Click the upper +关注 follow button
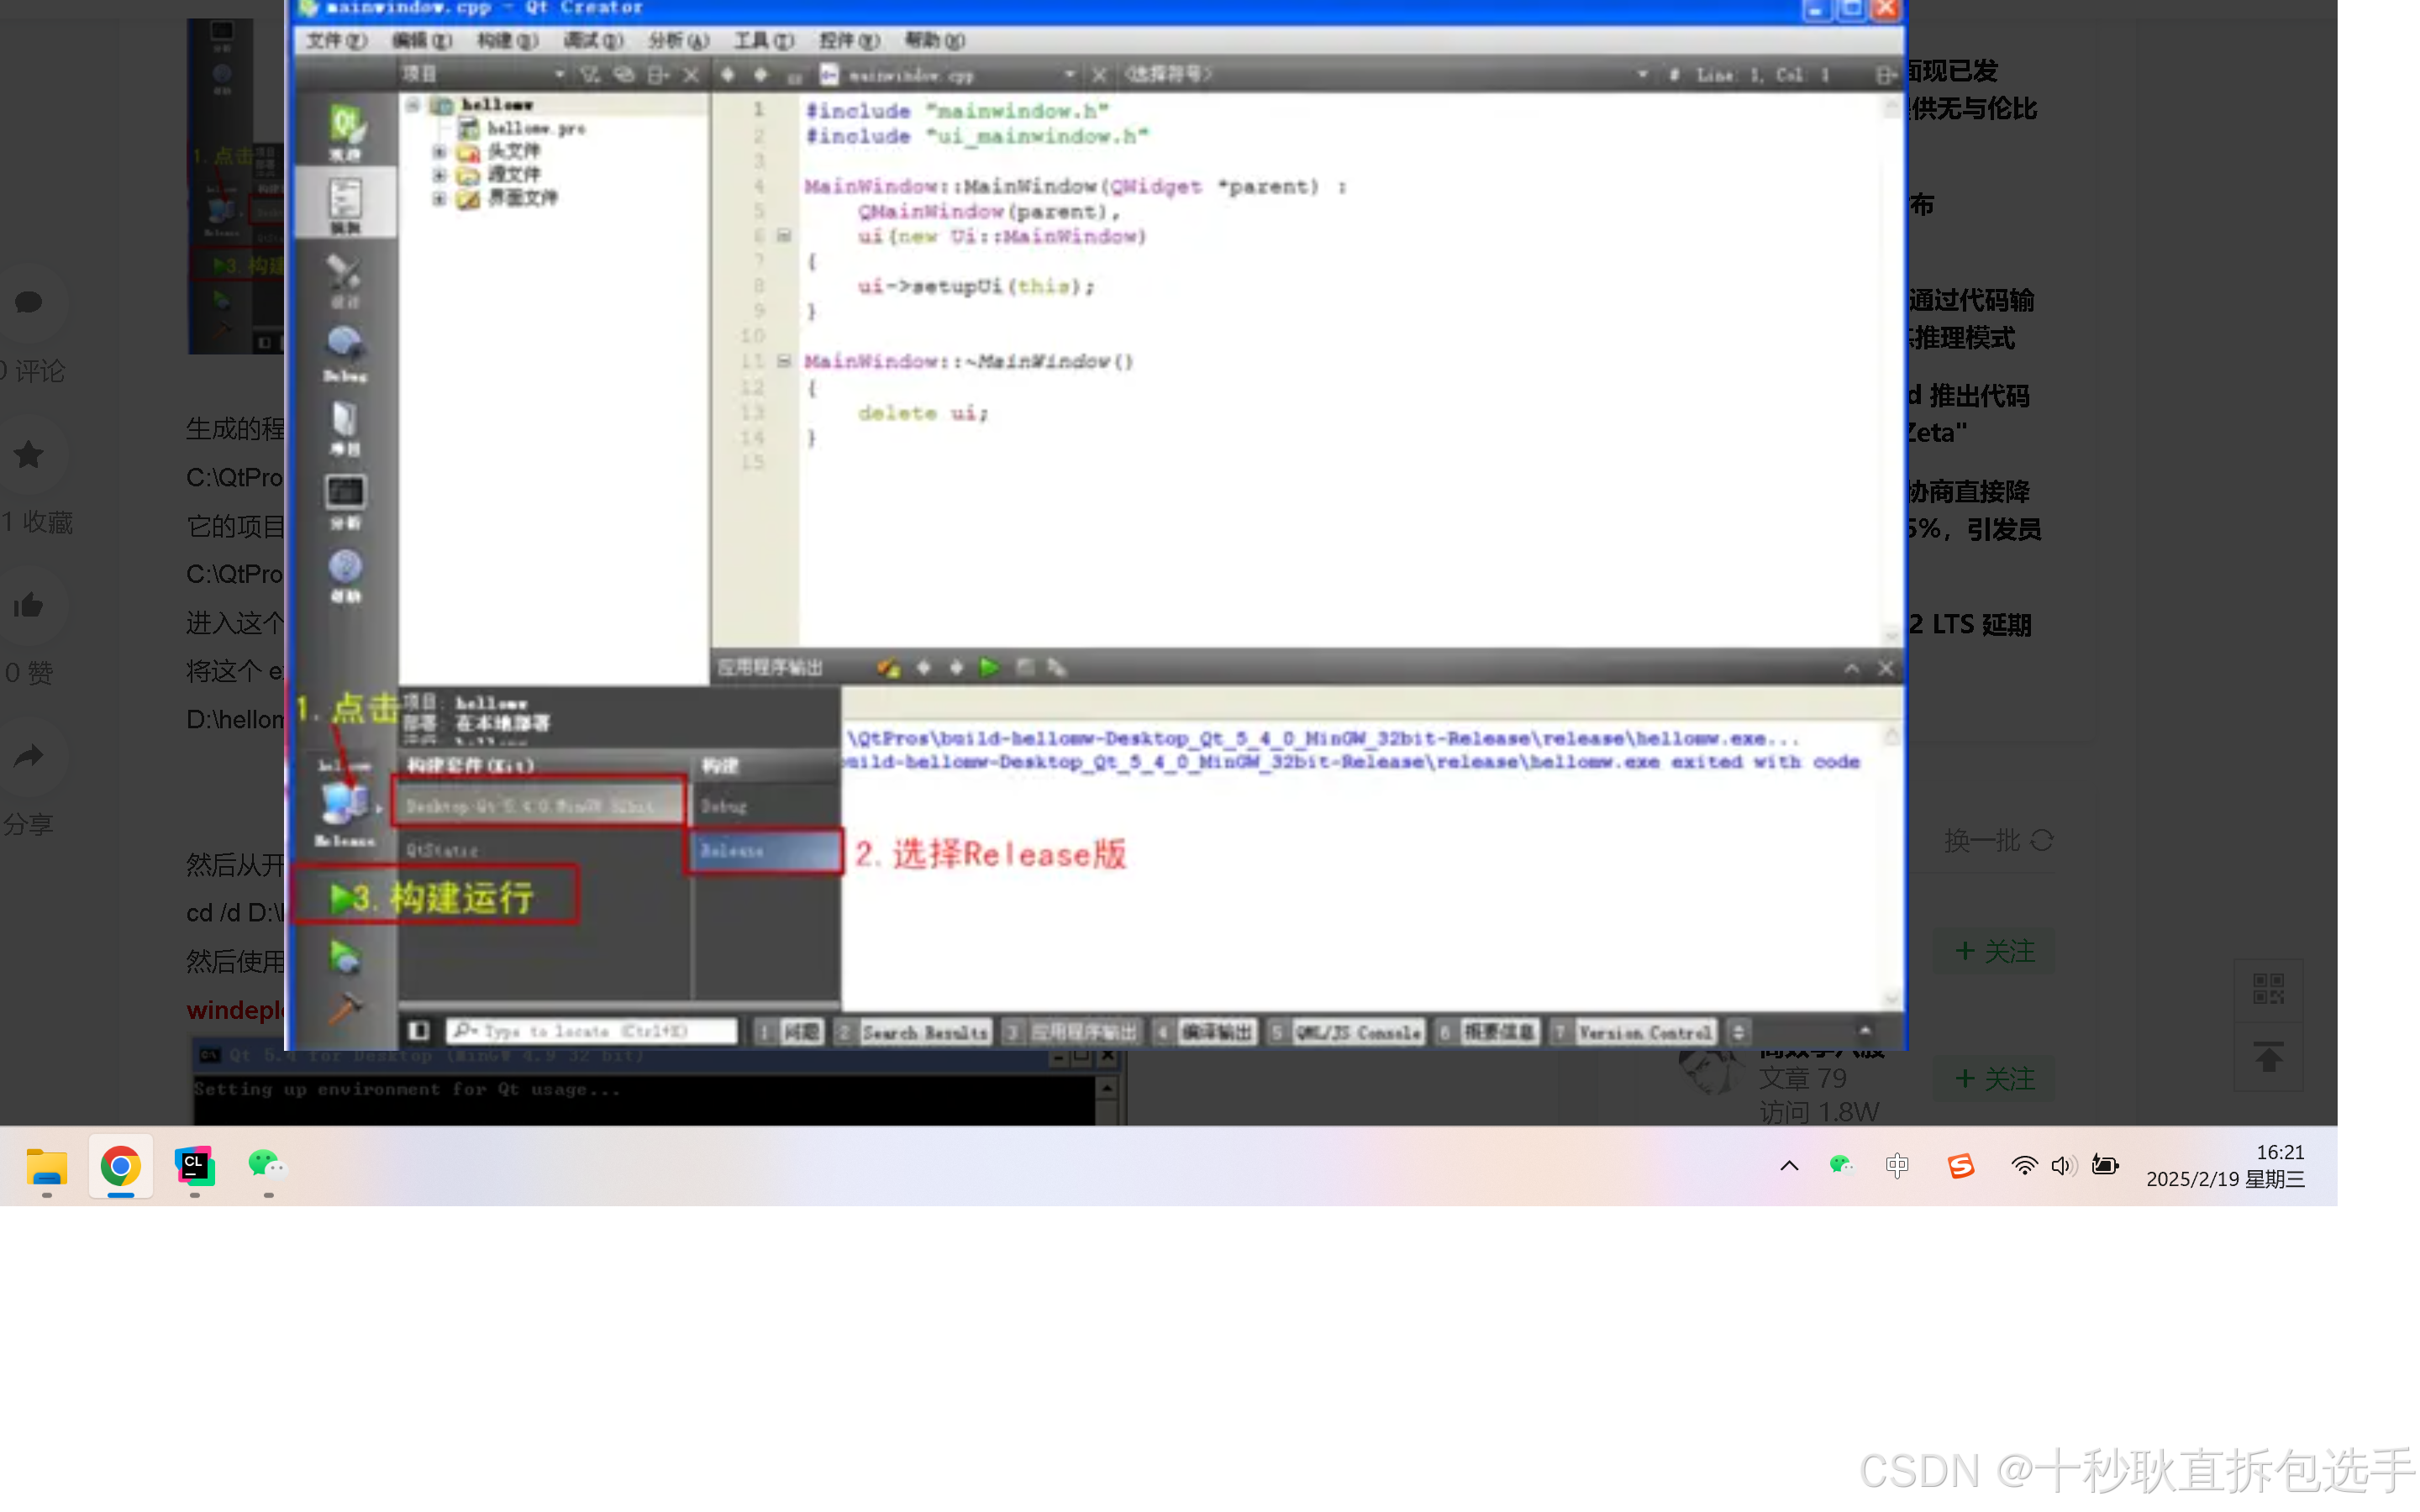This screenshot has width=2420, height=1512. tap(1995, 951)
